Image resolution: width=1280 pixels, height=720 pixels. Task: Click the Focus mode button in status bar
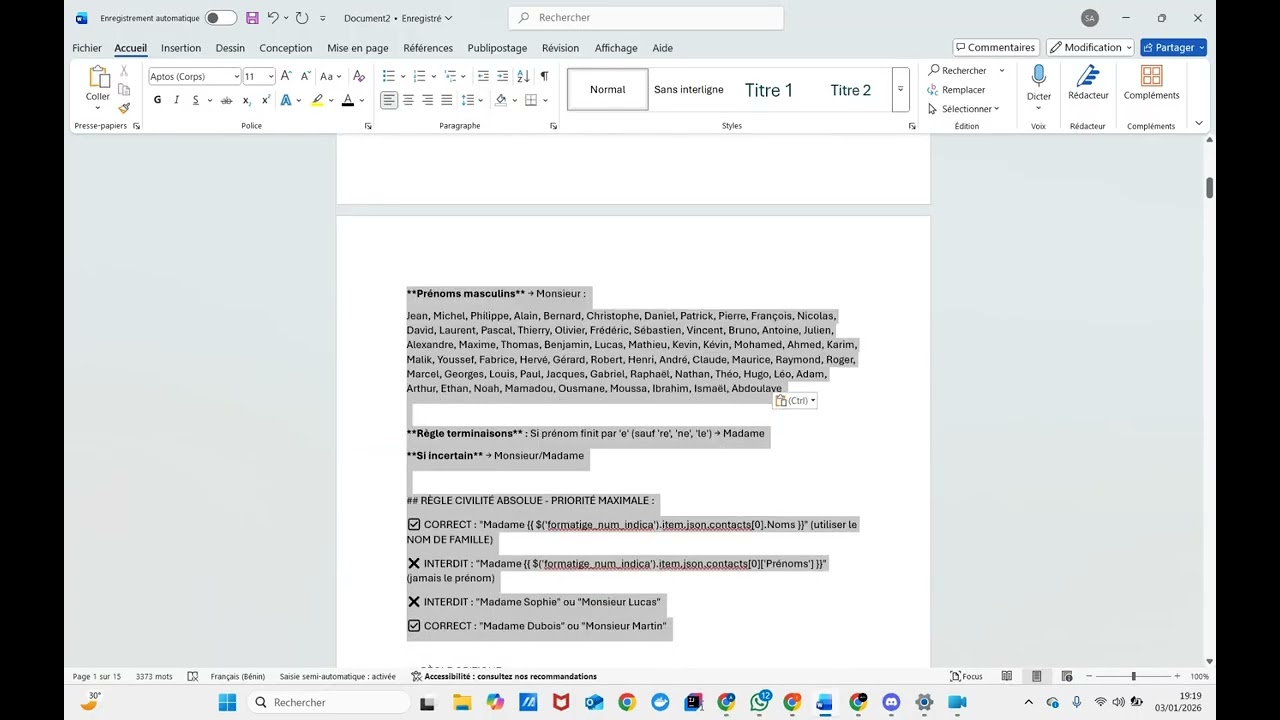pyautogui.click(x=966, y=676)
